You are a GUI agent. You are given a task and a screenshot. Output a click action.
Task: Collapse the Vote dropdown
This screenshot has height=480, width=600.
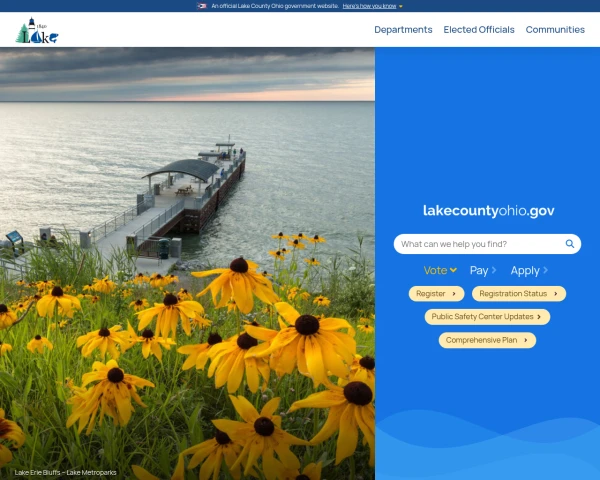click(x=440, y=271)
